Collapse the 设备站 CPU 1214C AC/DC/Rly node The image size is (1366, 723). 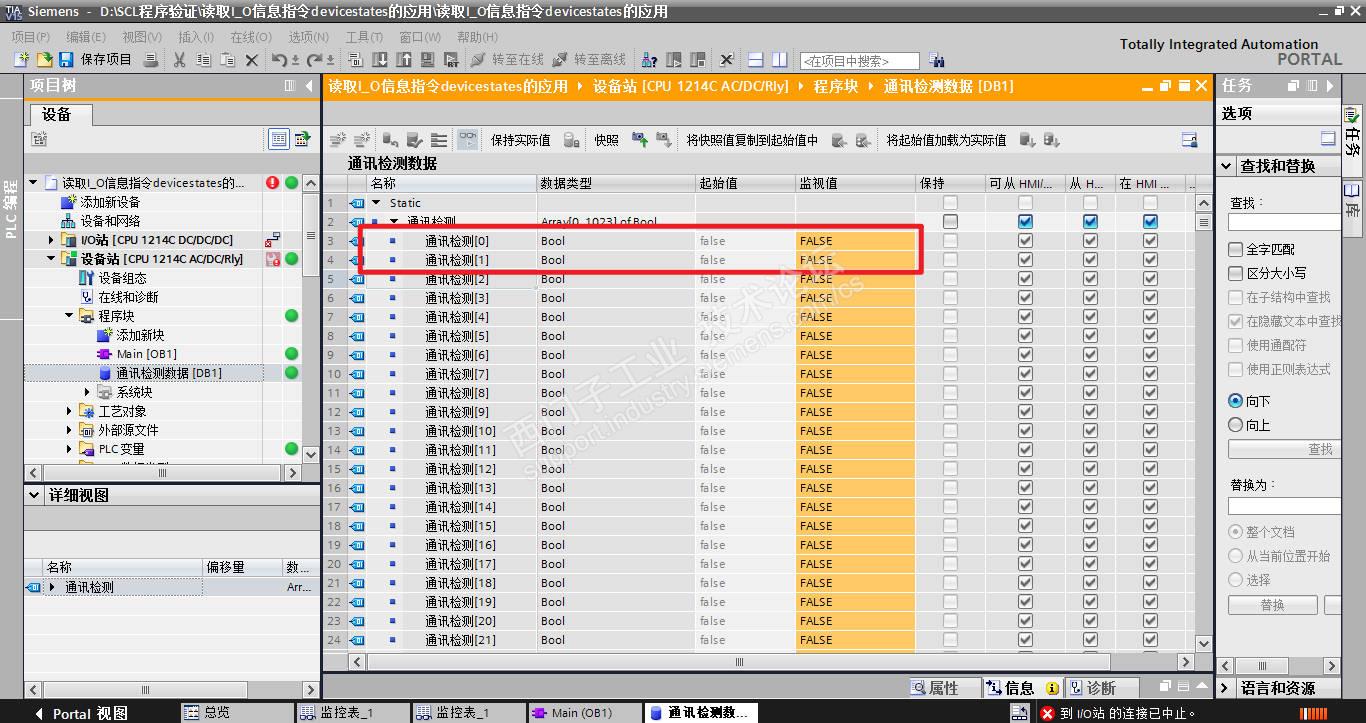click(52, 259)
